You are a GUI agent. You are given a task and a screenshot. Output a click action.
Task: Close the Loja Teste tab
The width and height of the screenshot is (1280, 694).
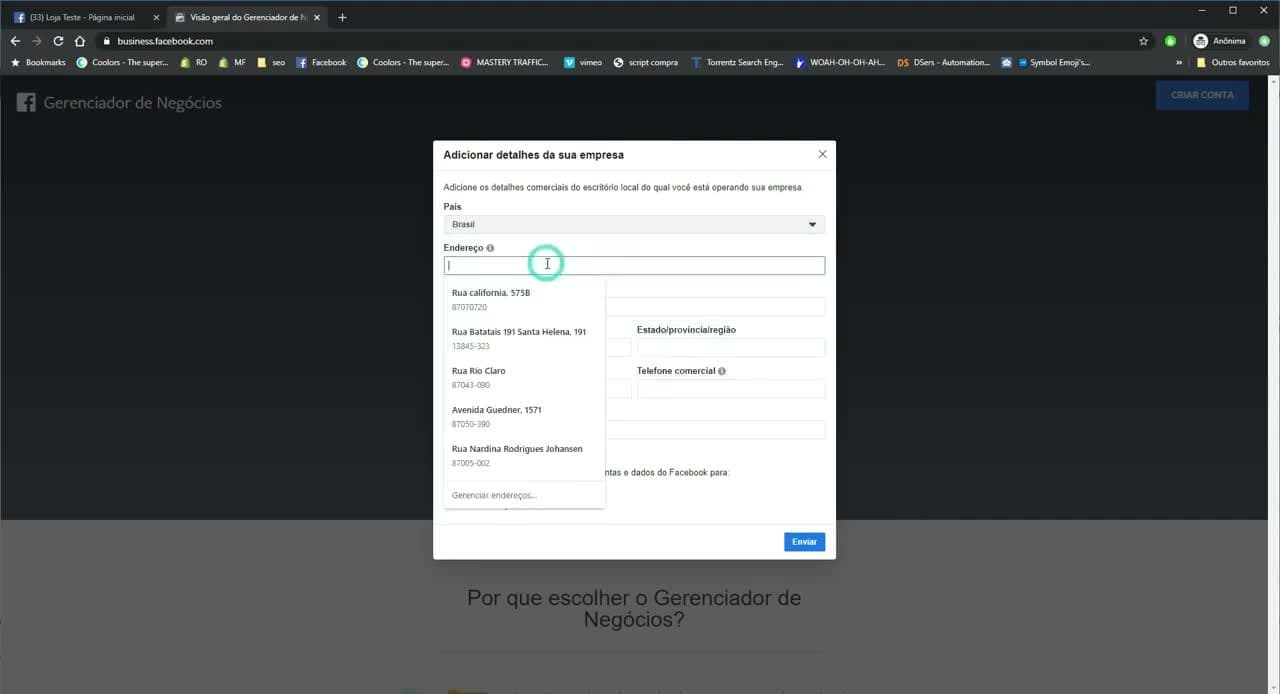(156, 17)
